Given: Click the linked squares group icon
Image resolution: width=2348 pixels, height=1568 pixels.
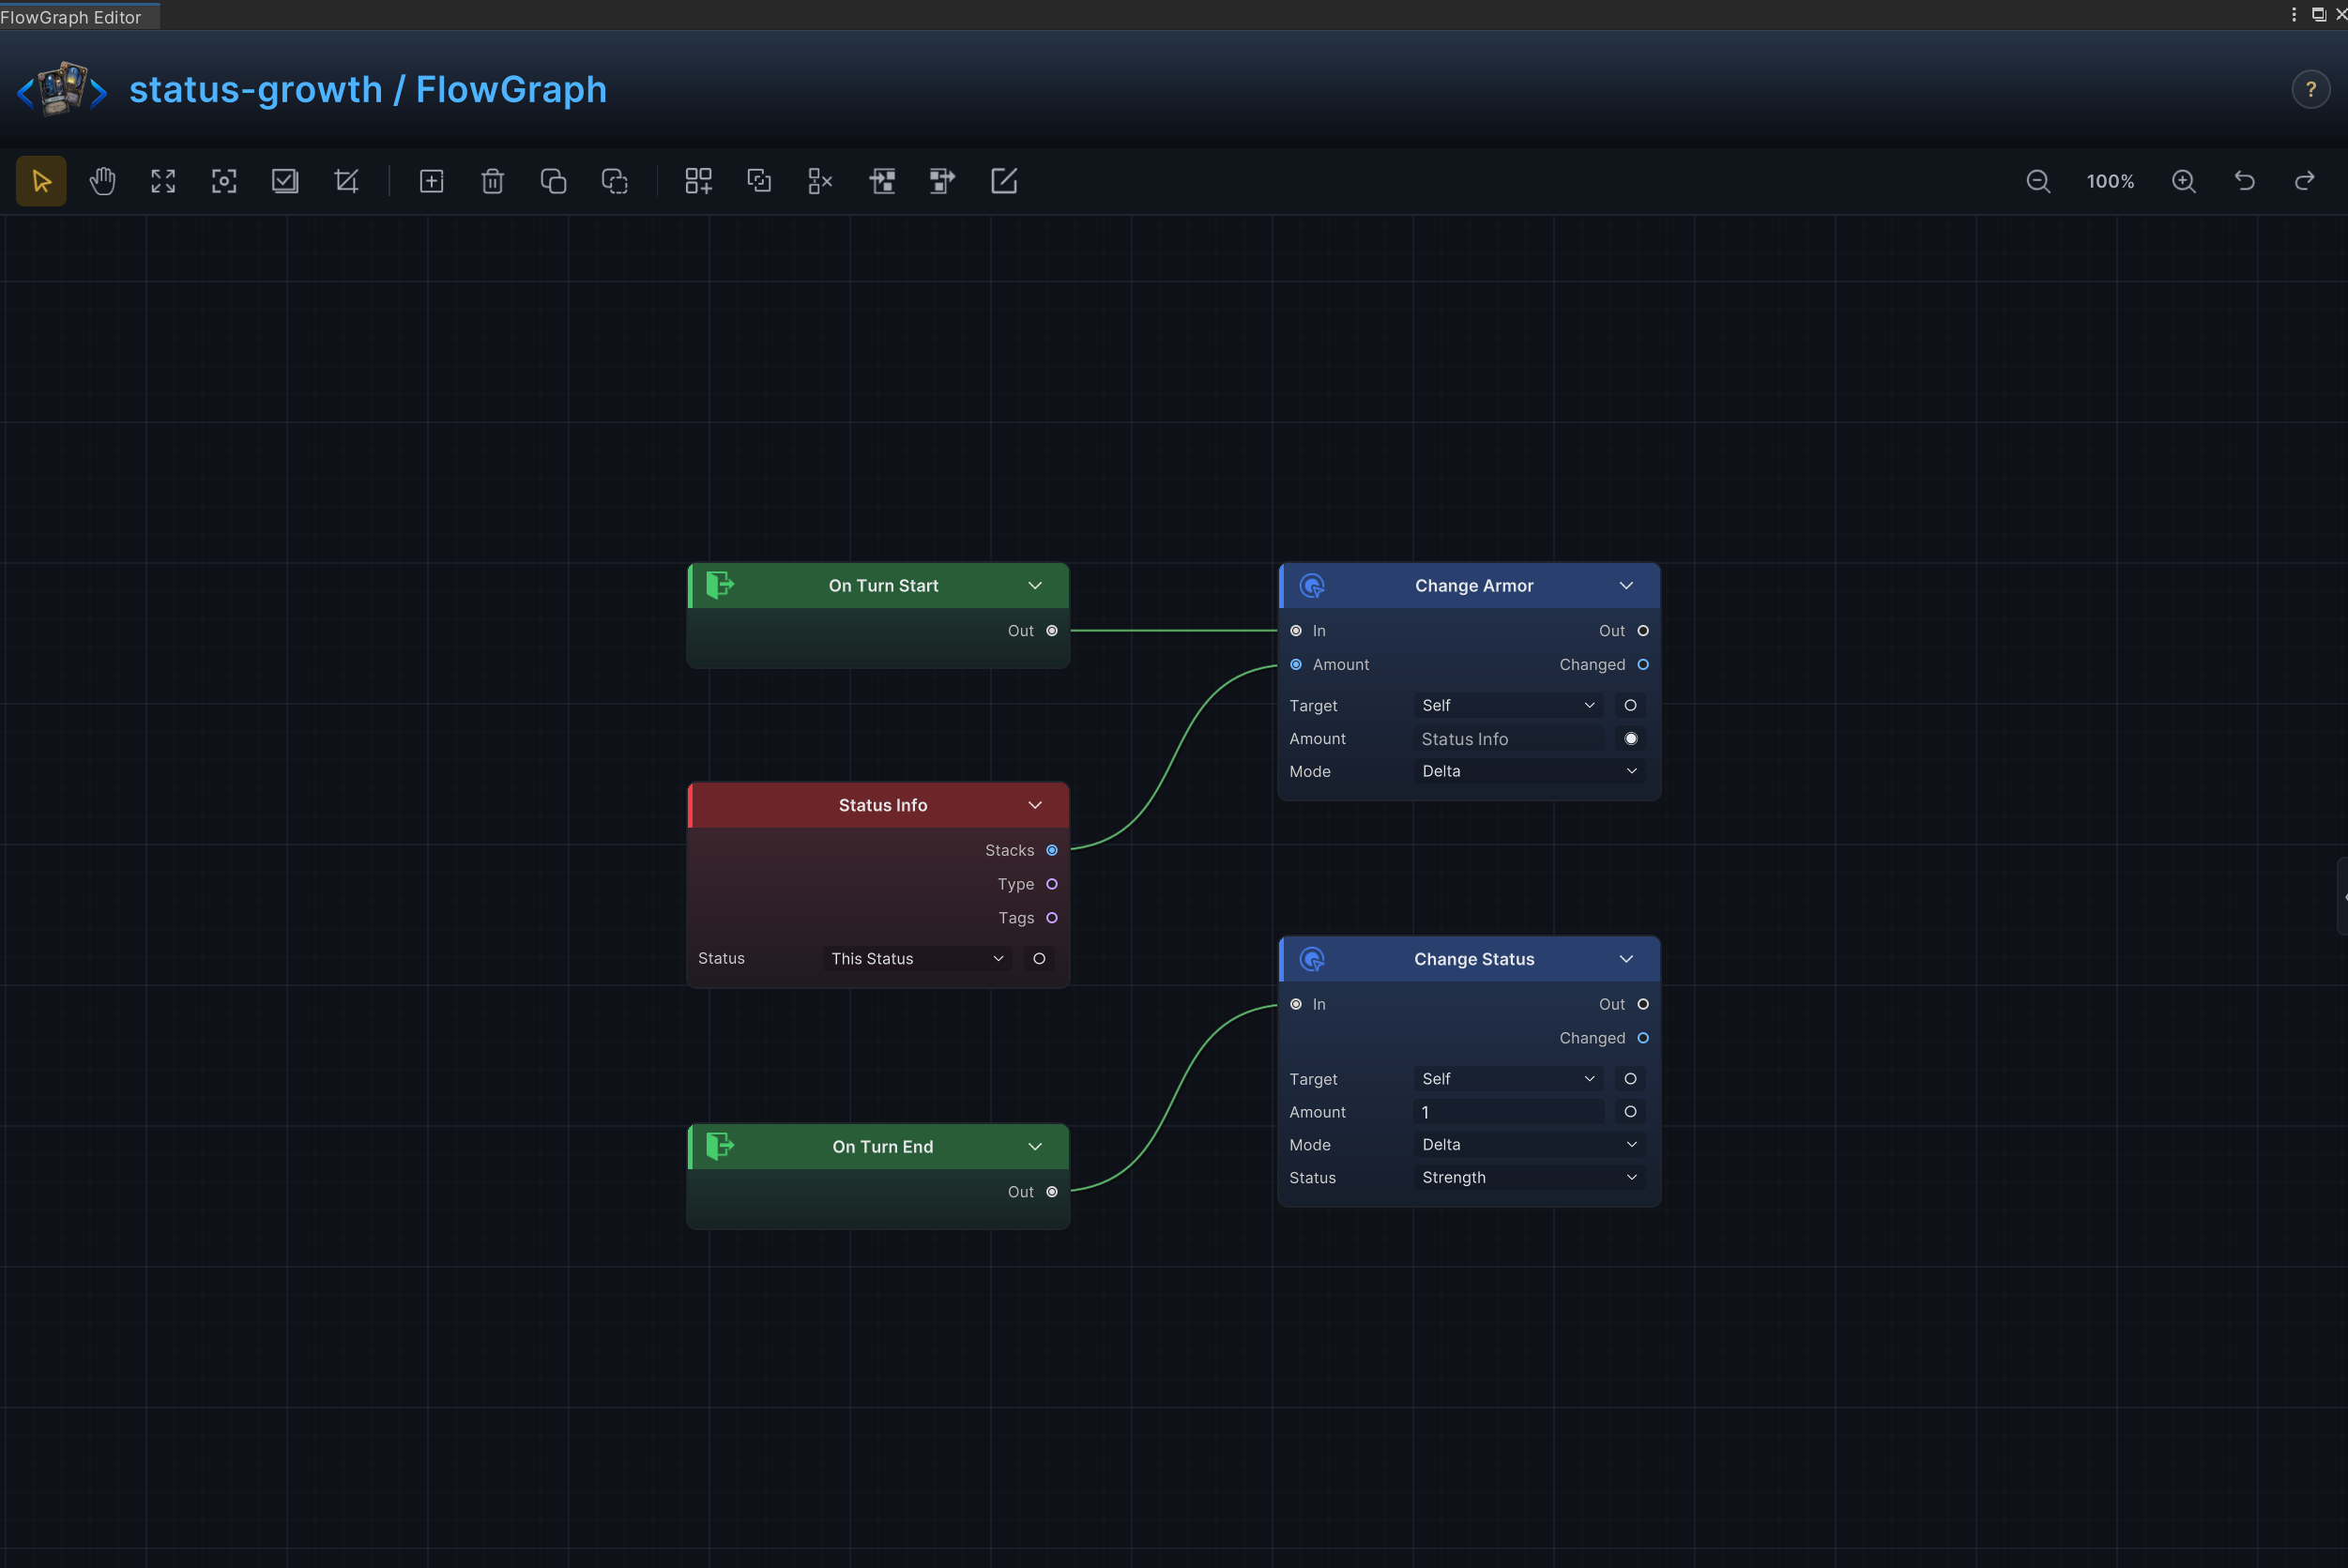Looking at the screenshot, I should coord(759,181).
